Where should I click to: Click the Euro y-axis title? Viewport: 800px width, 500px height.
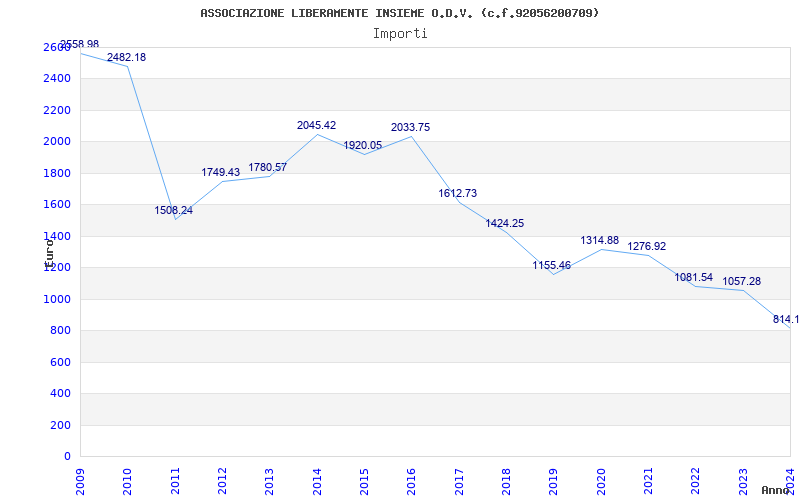coord(48,250)
